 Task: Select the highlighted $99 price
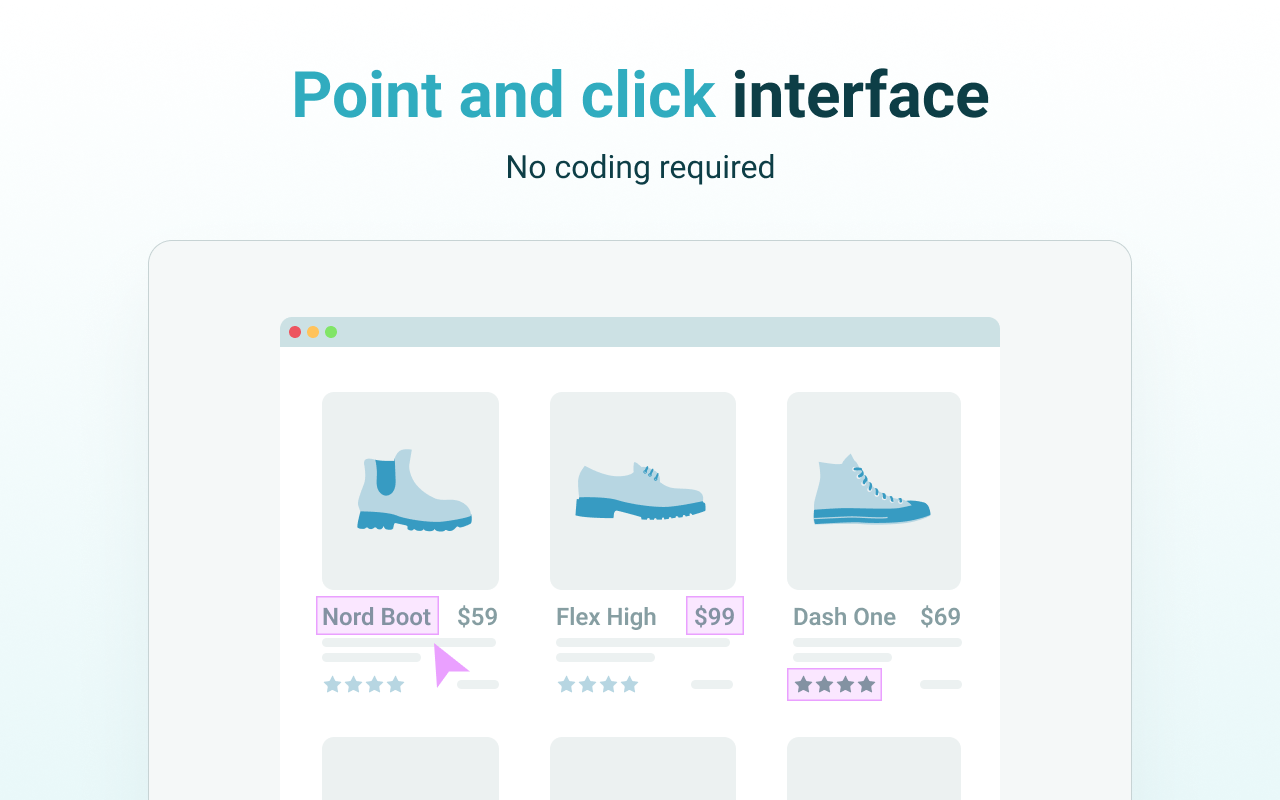714,616
